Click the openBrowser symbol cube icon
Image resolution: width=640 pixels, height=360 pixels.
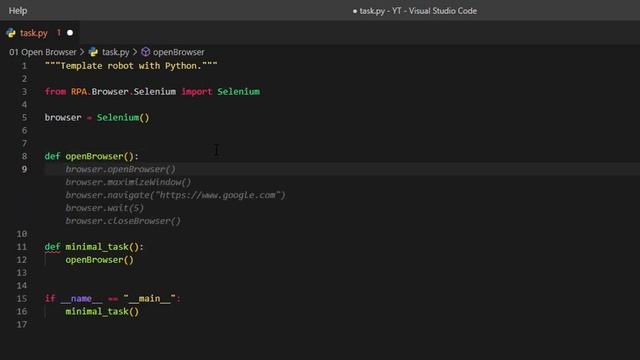tap(146, 52)
